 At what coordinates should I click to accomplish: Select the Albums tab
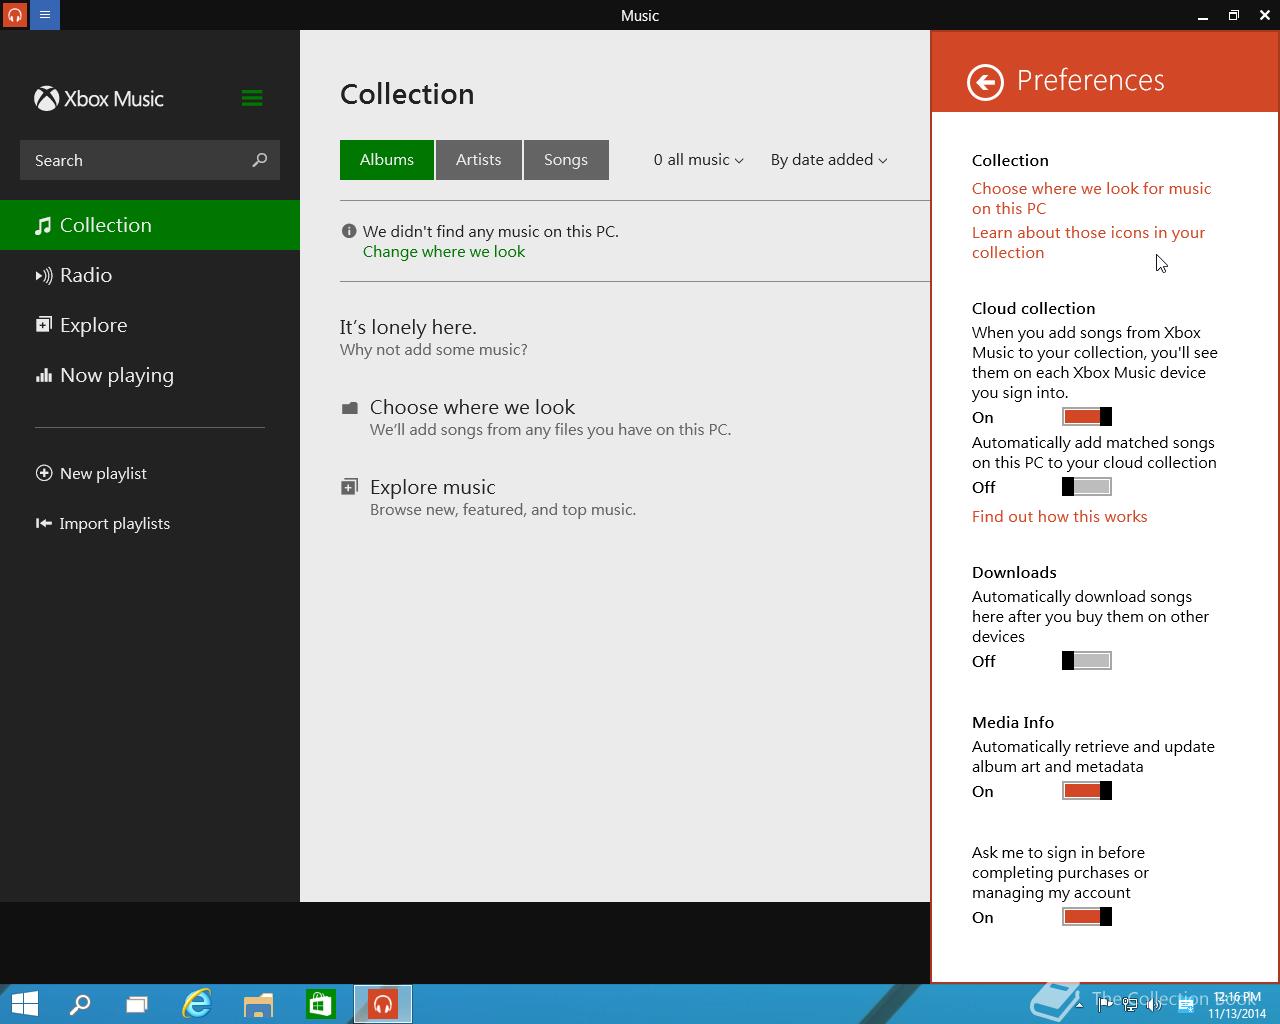[387, 160]
